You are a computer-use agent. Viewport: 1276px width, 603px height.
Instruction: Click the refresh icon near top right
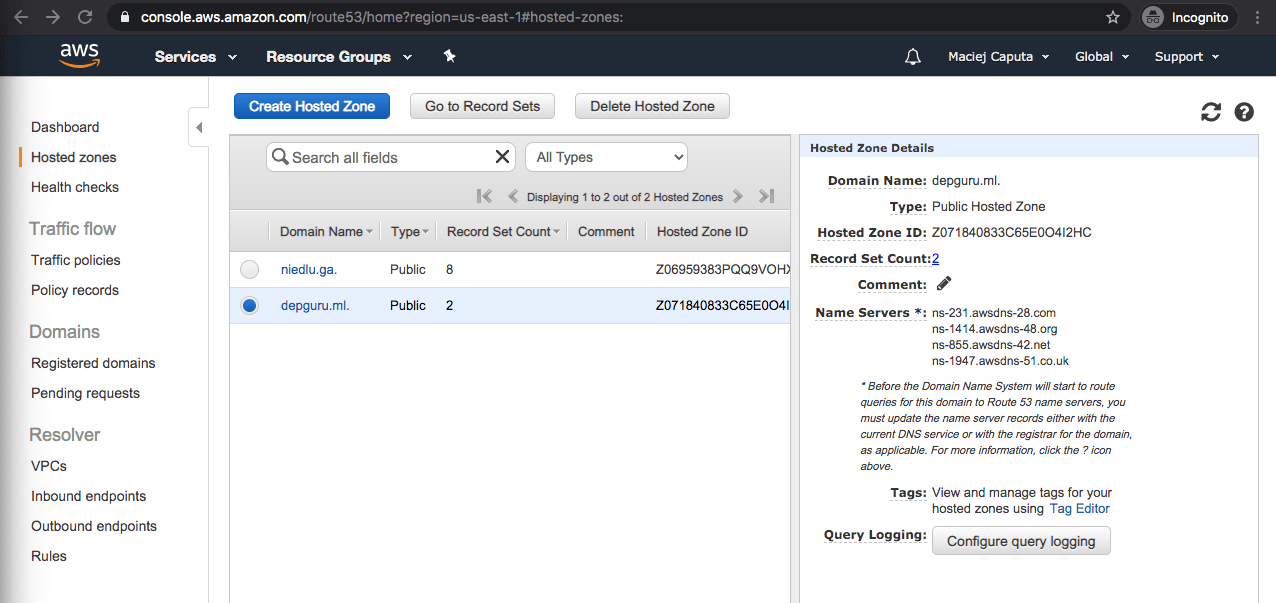tap(1211, 112)
